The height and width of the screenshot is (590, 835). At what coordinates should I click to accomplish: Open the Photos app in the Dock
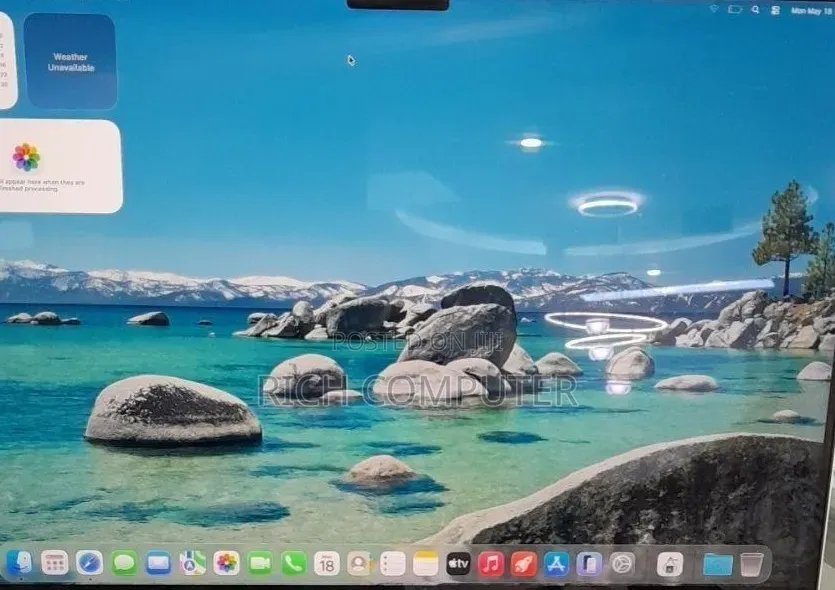(226, 563)
